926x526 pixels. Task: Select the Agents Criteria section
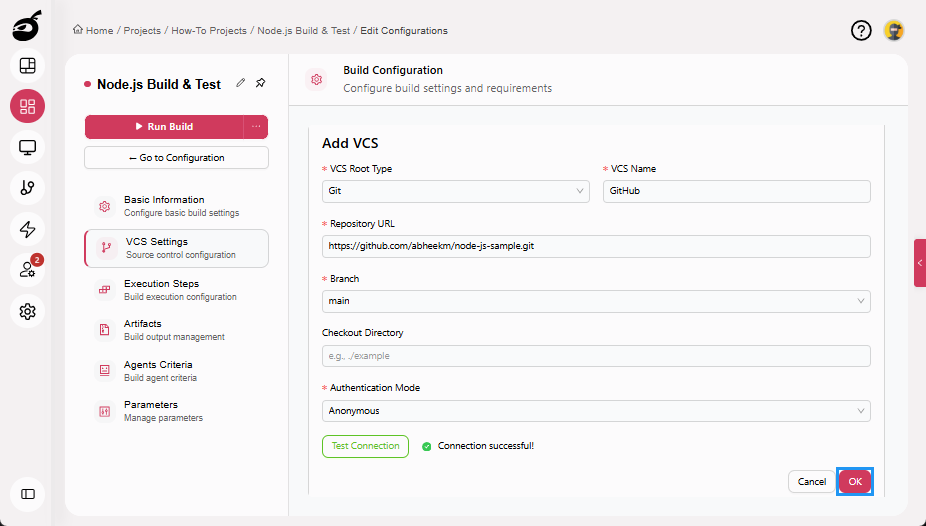[176, 371]
